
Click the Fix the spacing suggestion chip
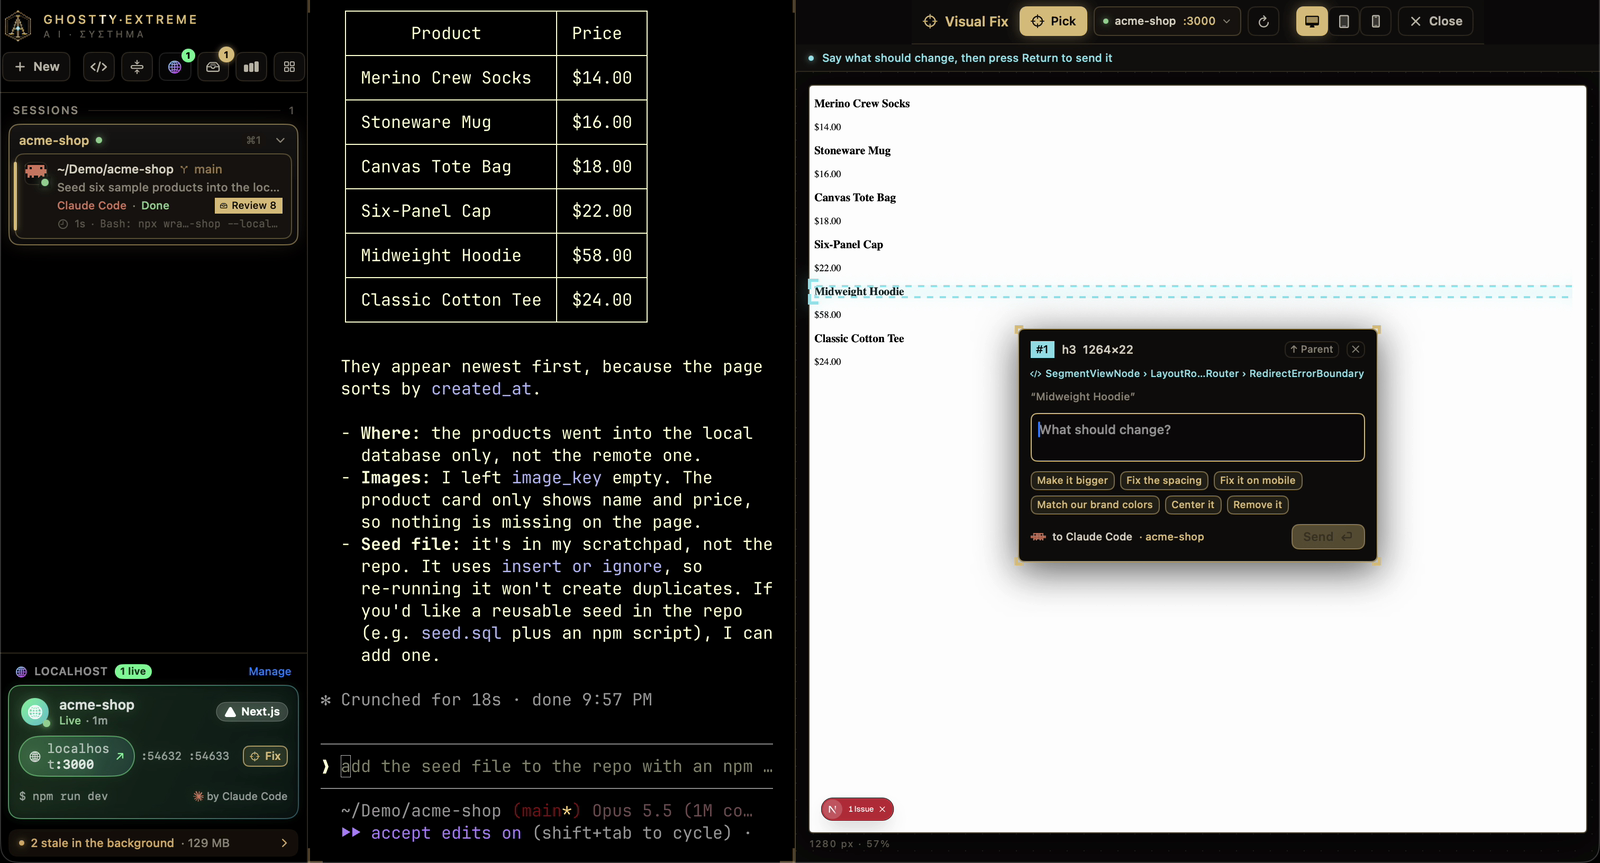click(x=1164, y=481)
